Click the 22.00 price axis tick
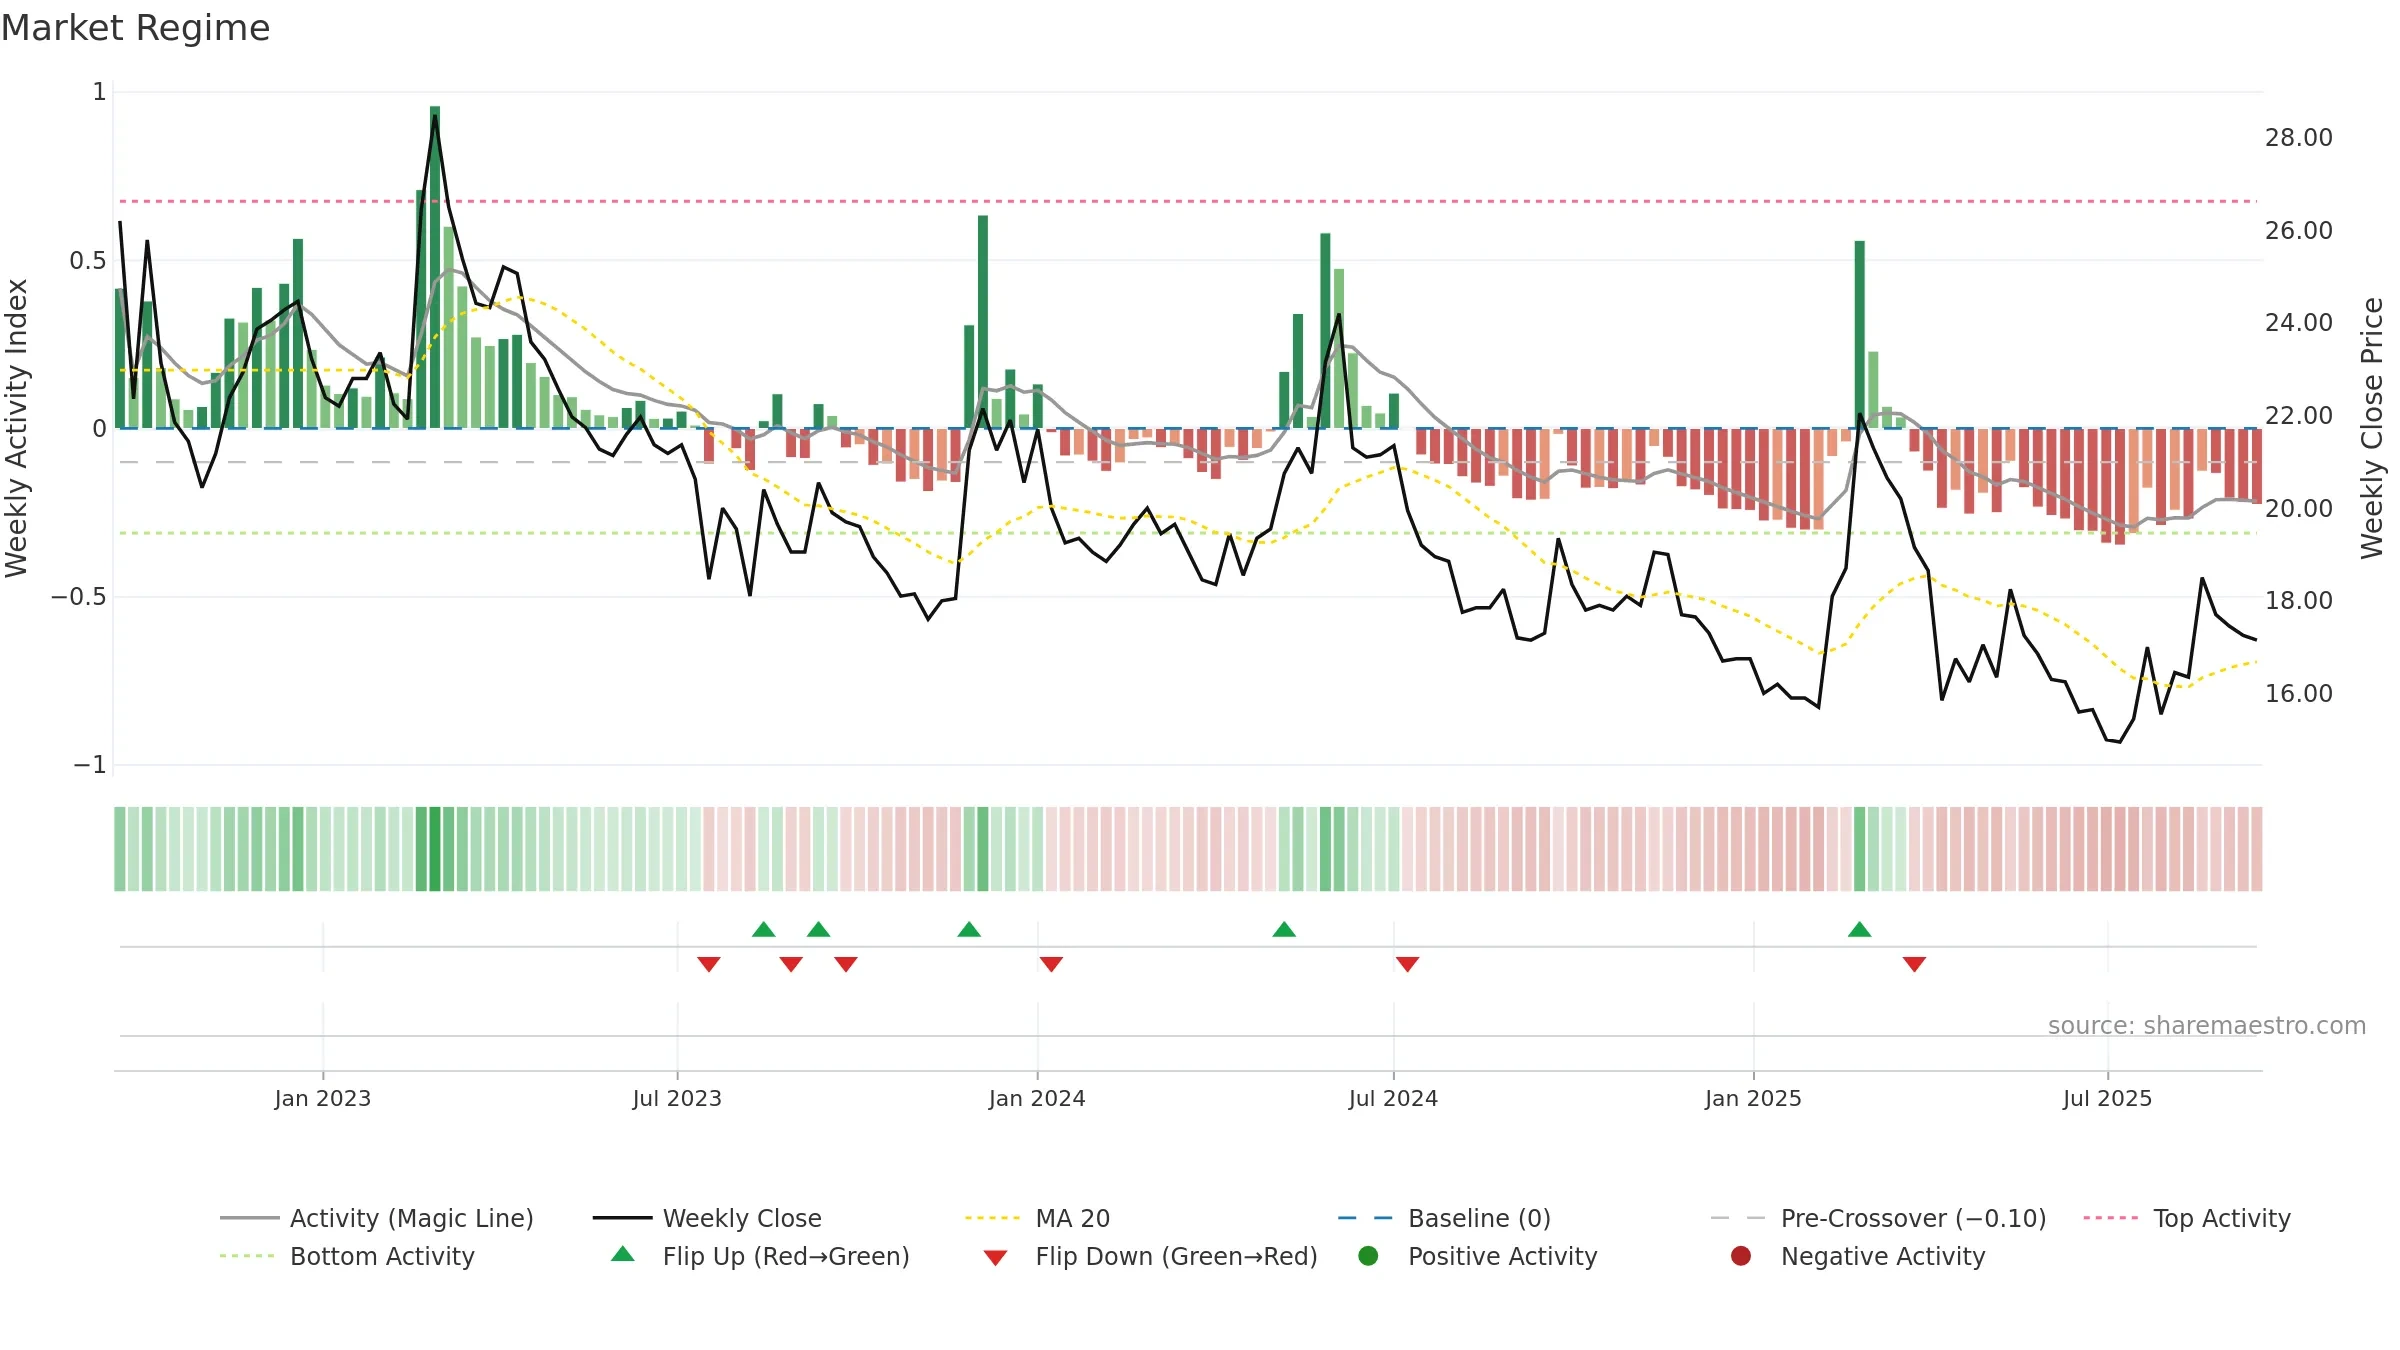Image resolution: width=2400 pixels, height=1350 pixels. click(2299, 416)
